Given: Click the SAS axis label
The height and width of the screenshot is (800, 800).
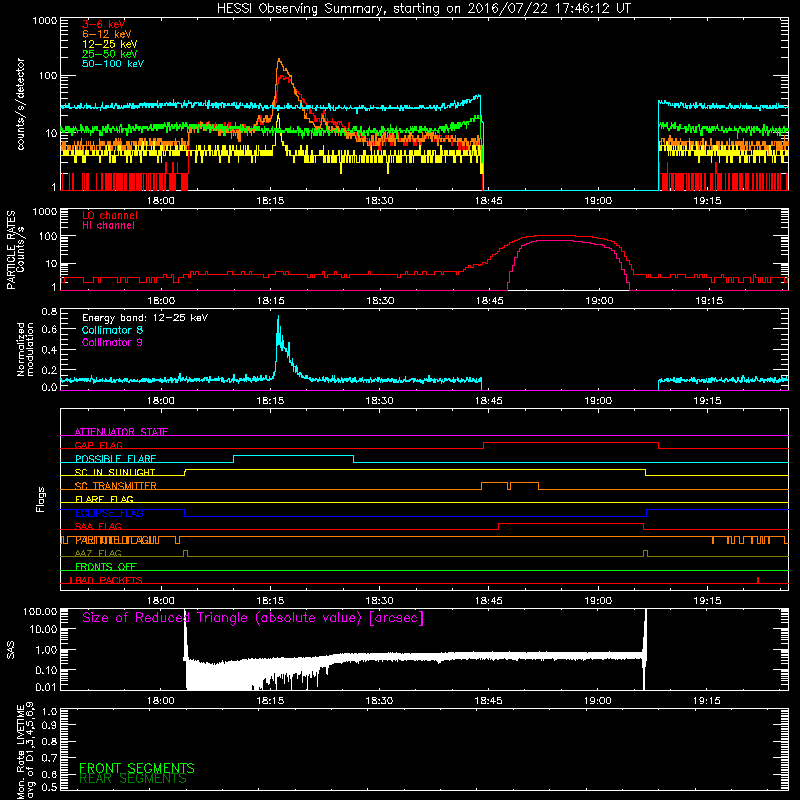Looking at the screenshot, I should 10,650.
